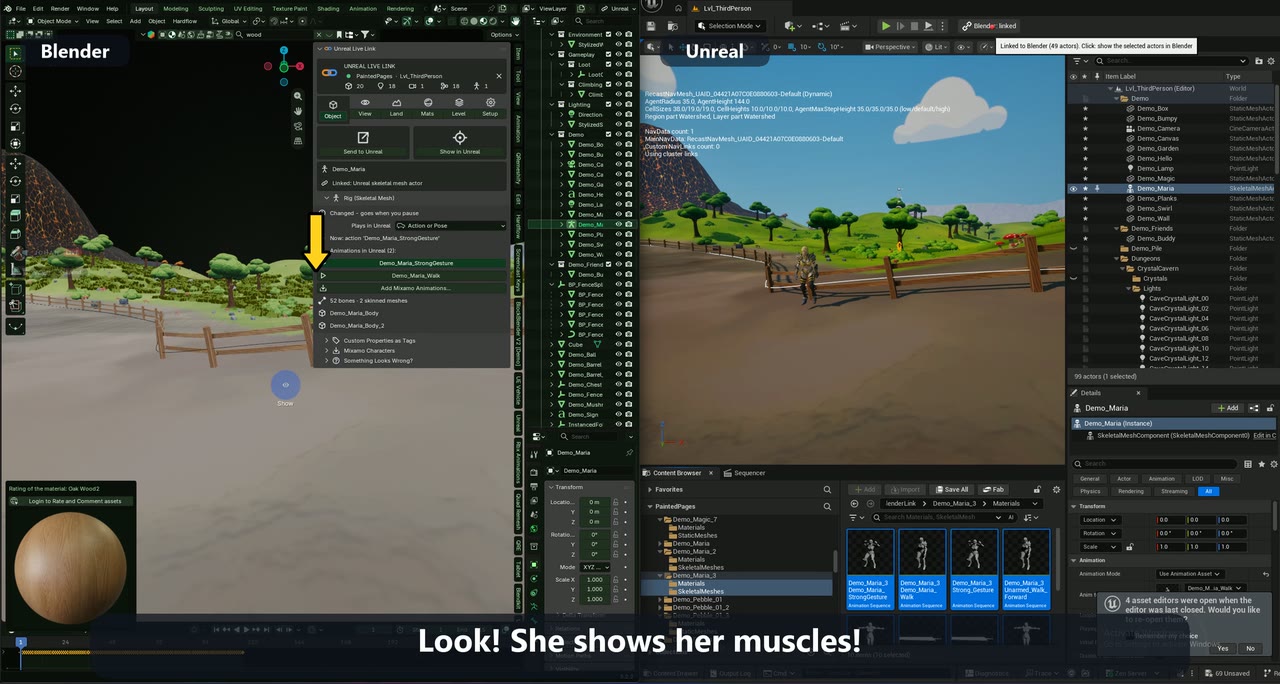This screenshot has height=684, width=1280.
Task: Select the All filter in Details
Action: (1208, 491)
